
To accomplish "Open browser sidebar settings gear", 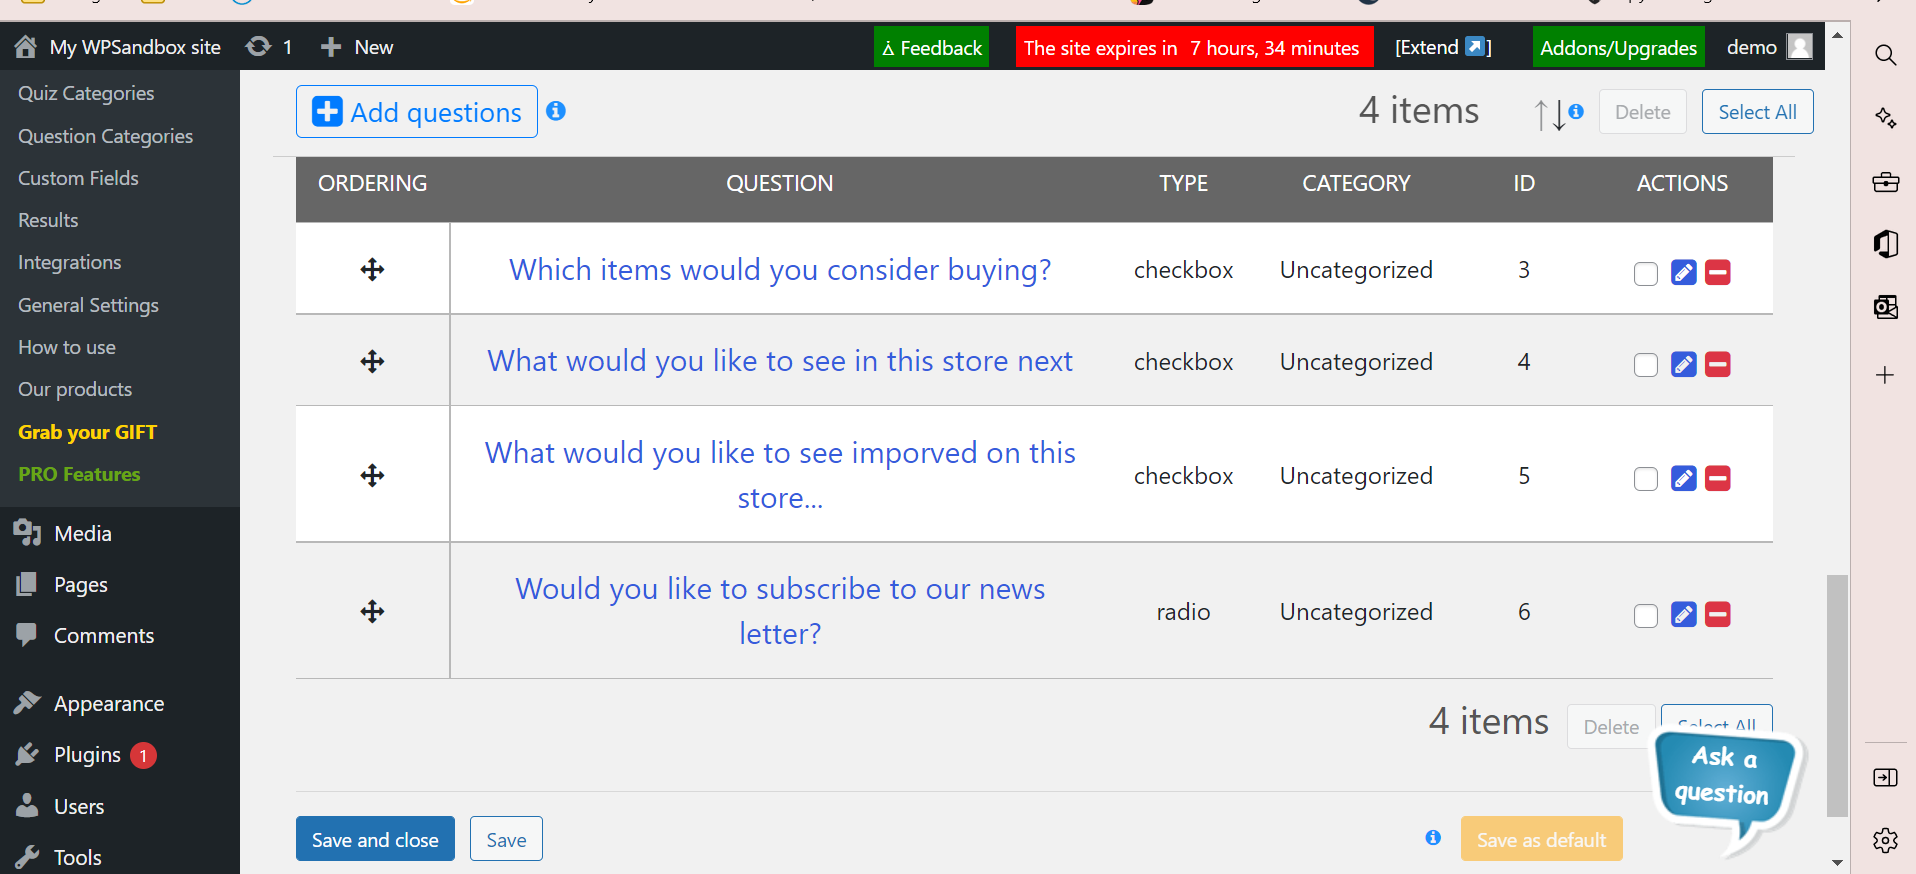I will pos(1885,840).
